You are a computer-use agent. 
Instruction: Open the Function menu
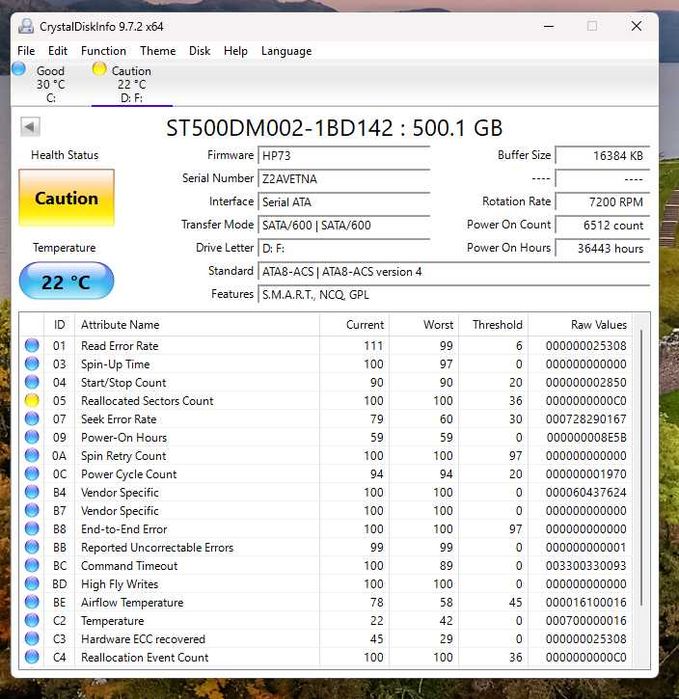(x=103, y=51)
